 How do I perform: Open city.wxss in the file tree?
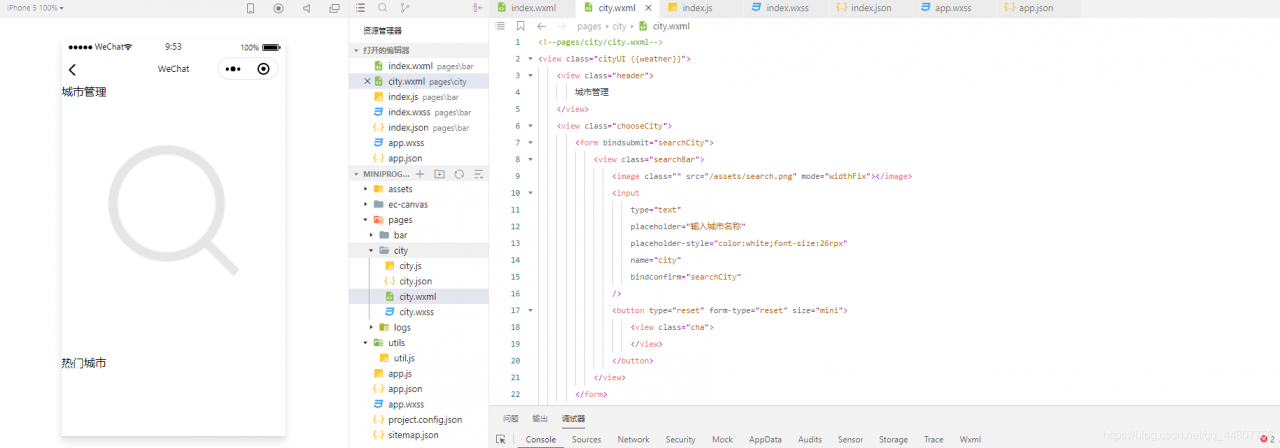point(418,312)
